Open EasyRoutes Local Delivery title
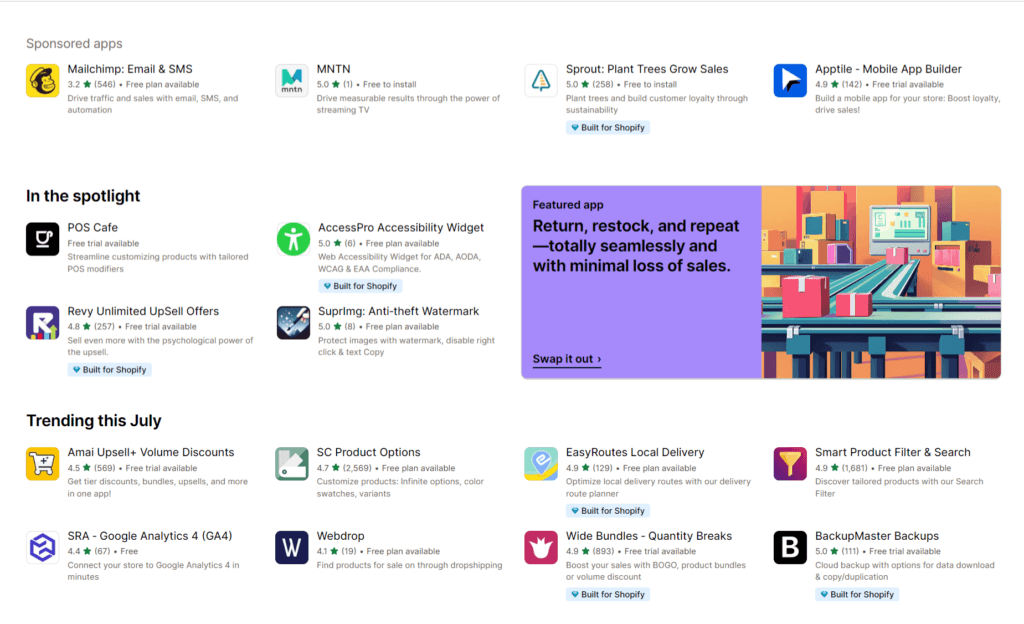The height and width of the screenshot is (624, 1024). 635,452
